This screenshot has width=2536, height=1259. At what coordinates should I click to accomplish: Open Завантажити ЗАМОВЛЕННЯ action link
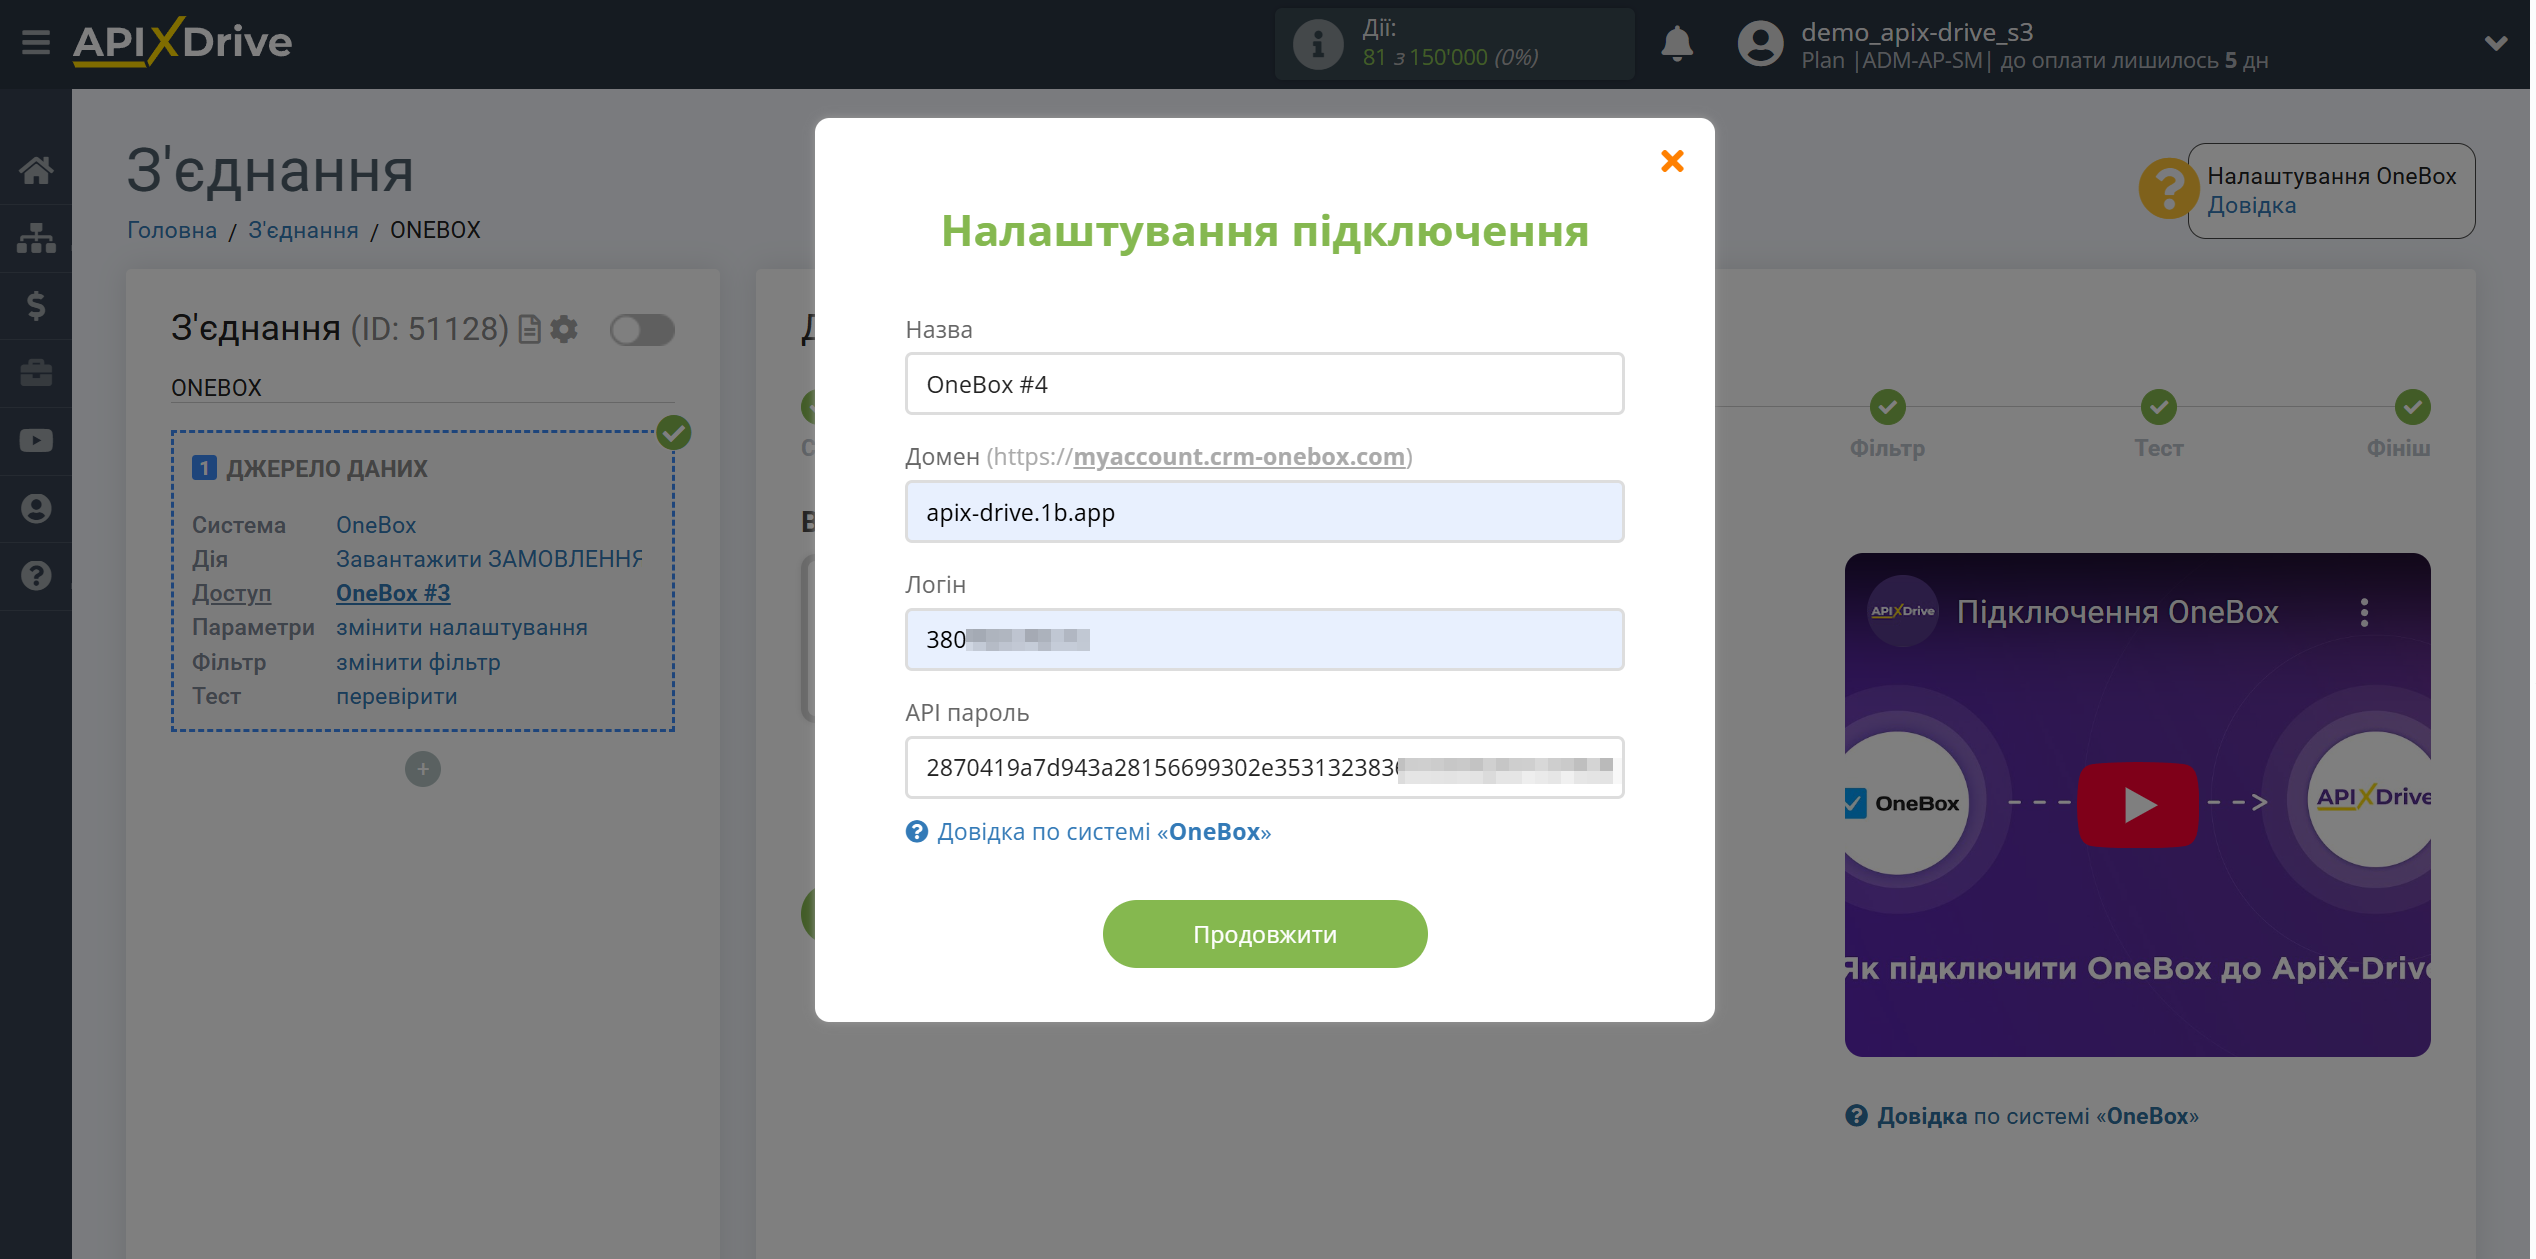coord(489,559)
